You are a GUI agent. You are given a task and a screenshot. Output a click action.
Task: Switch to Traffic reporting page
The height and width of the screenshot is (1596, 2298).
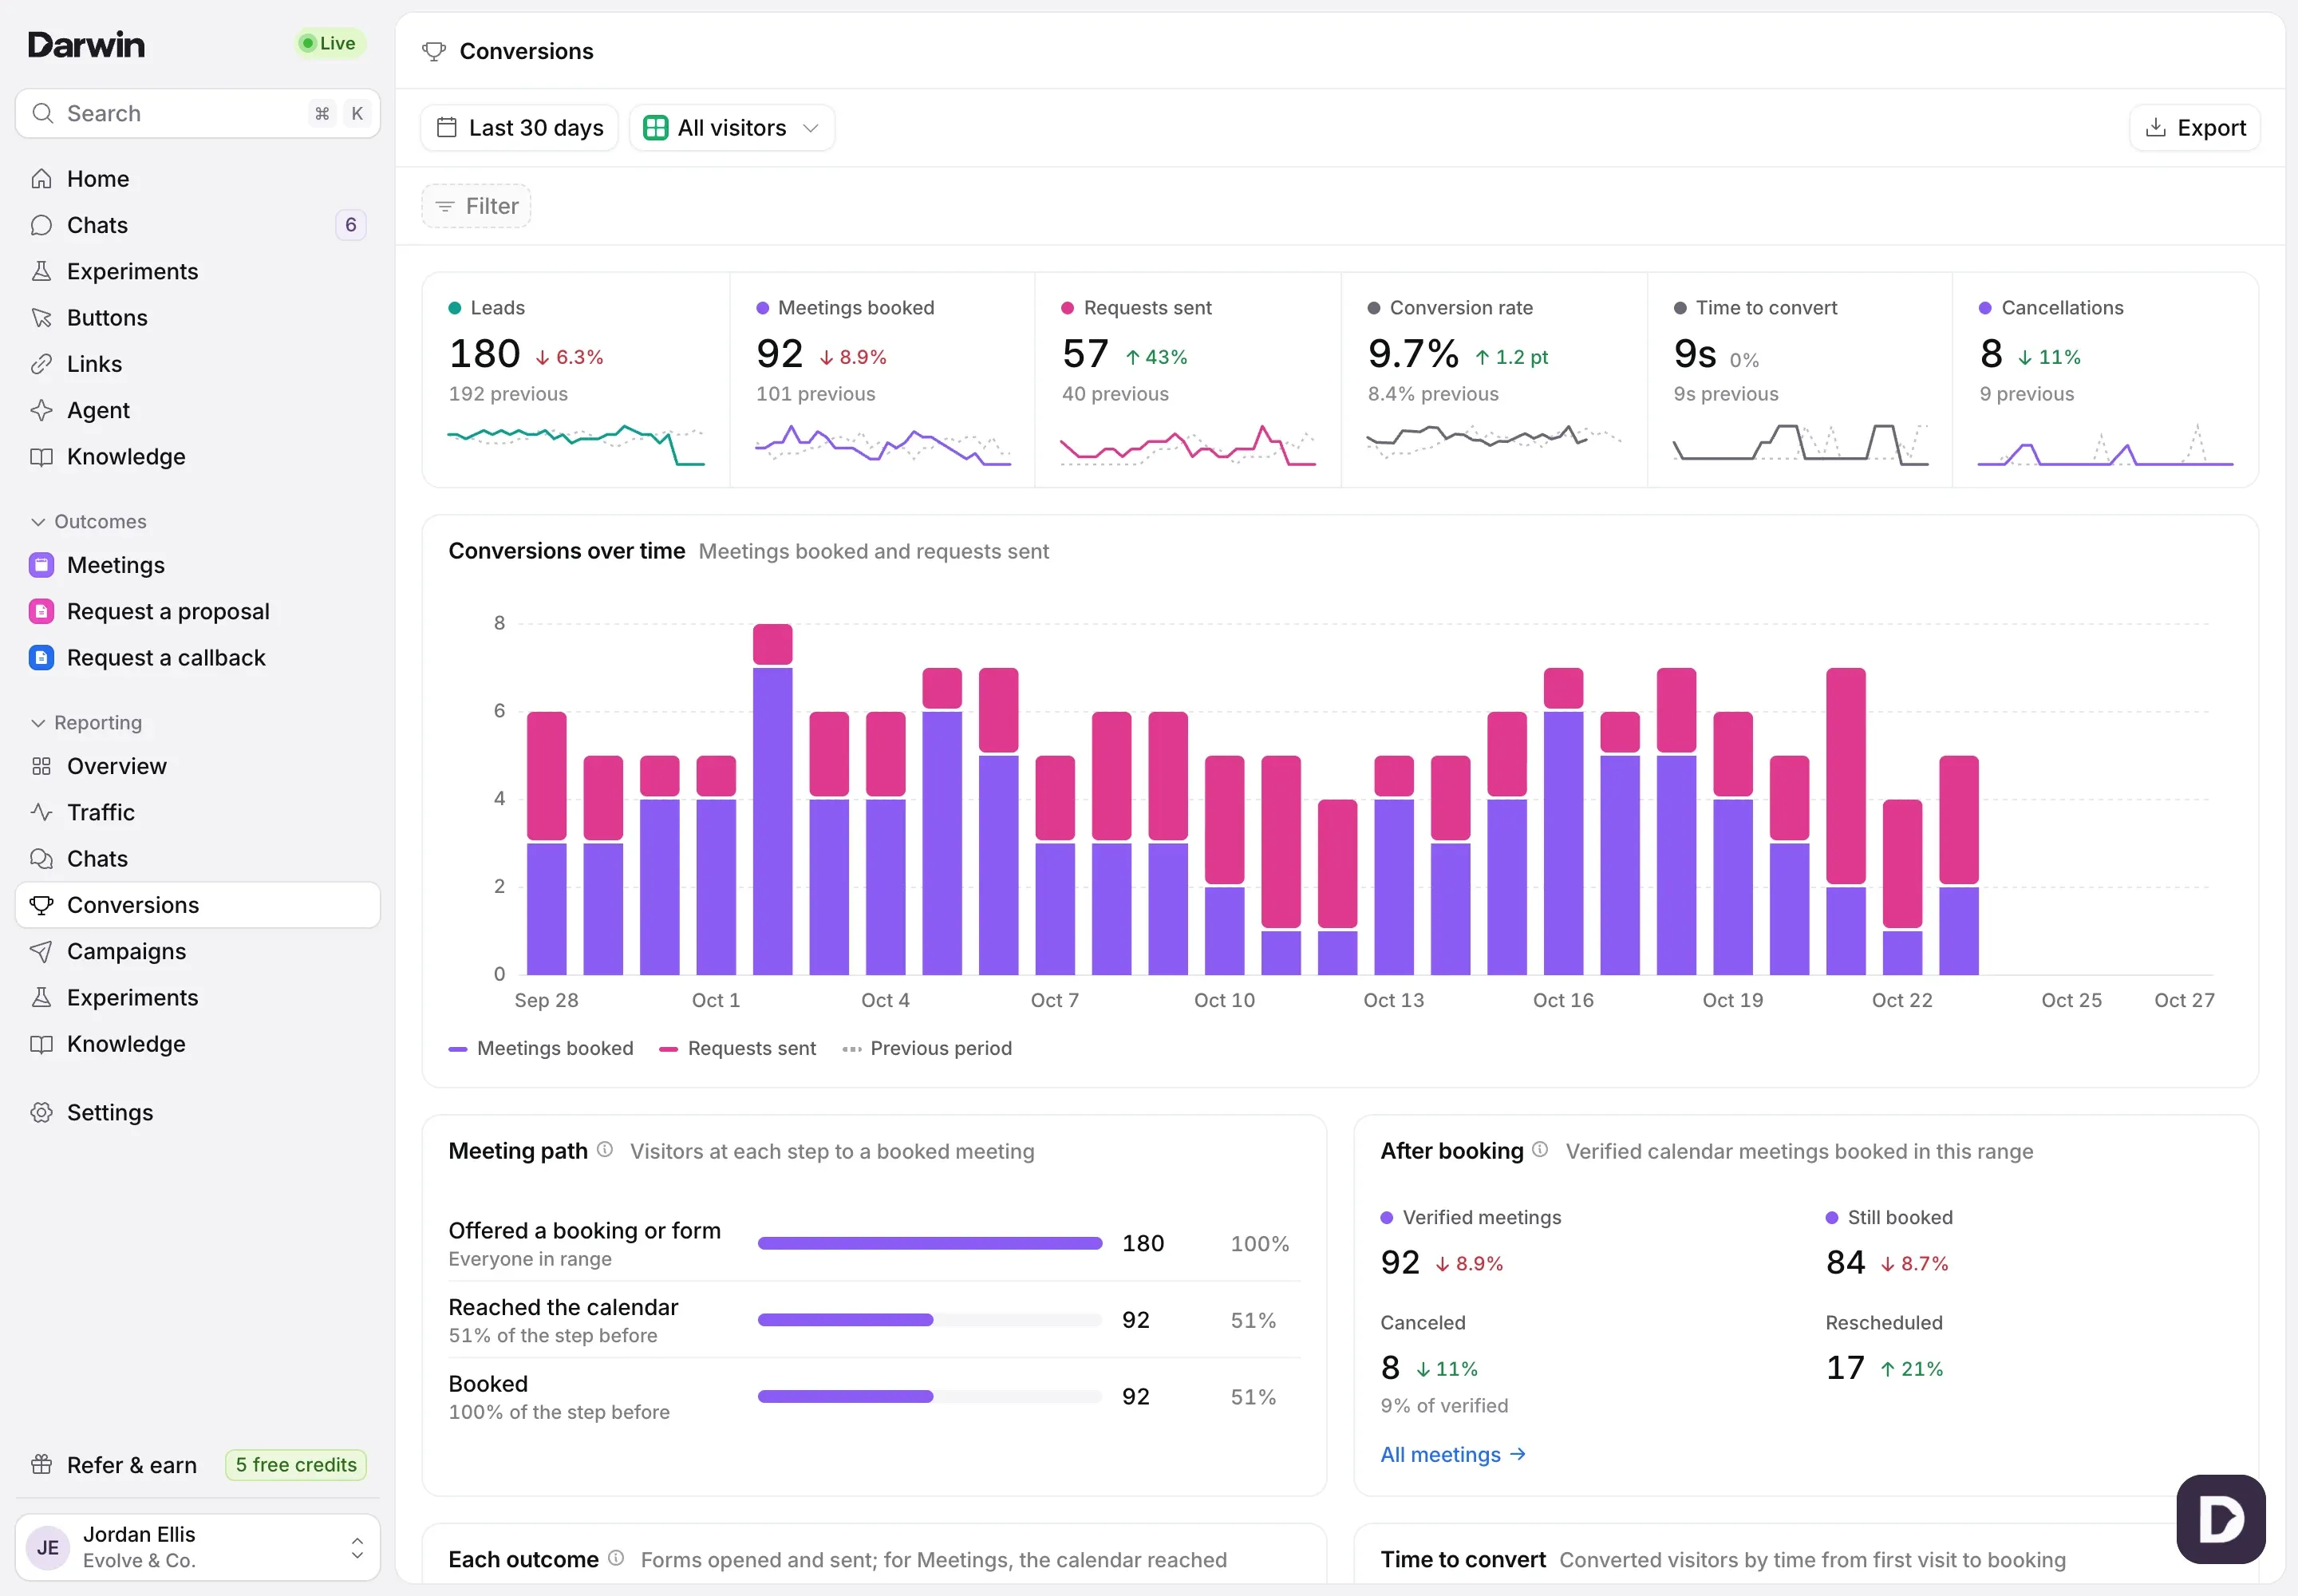197,812
